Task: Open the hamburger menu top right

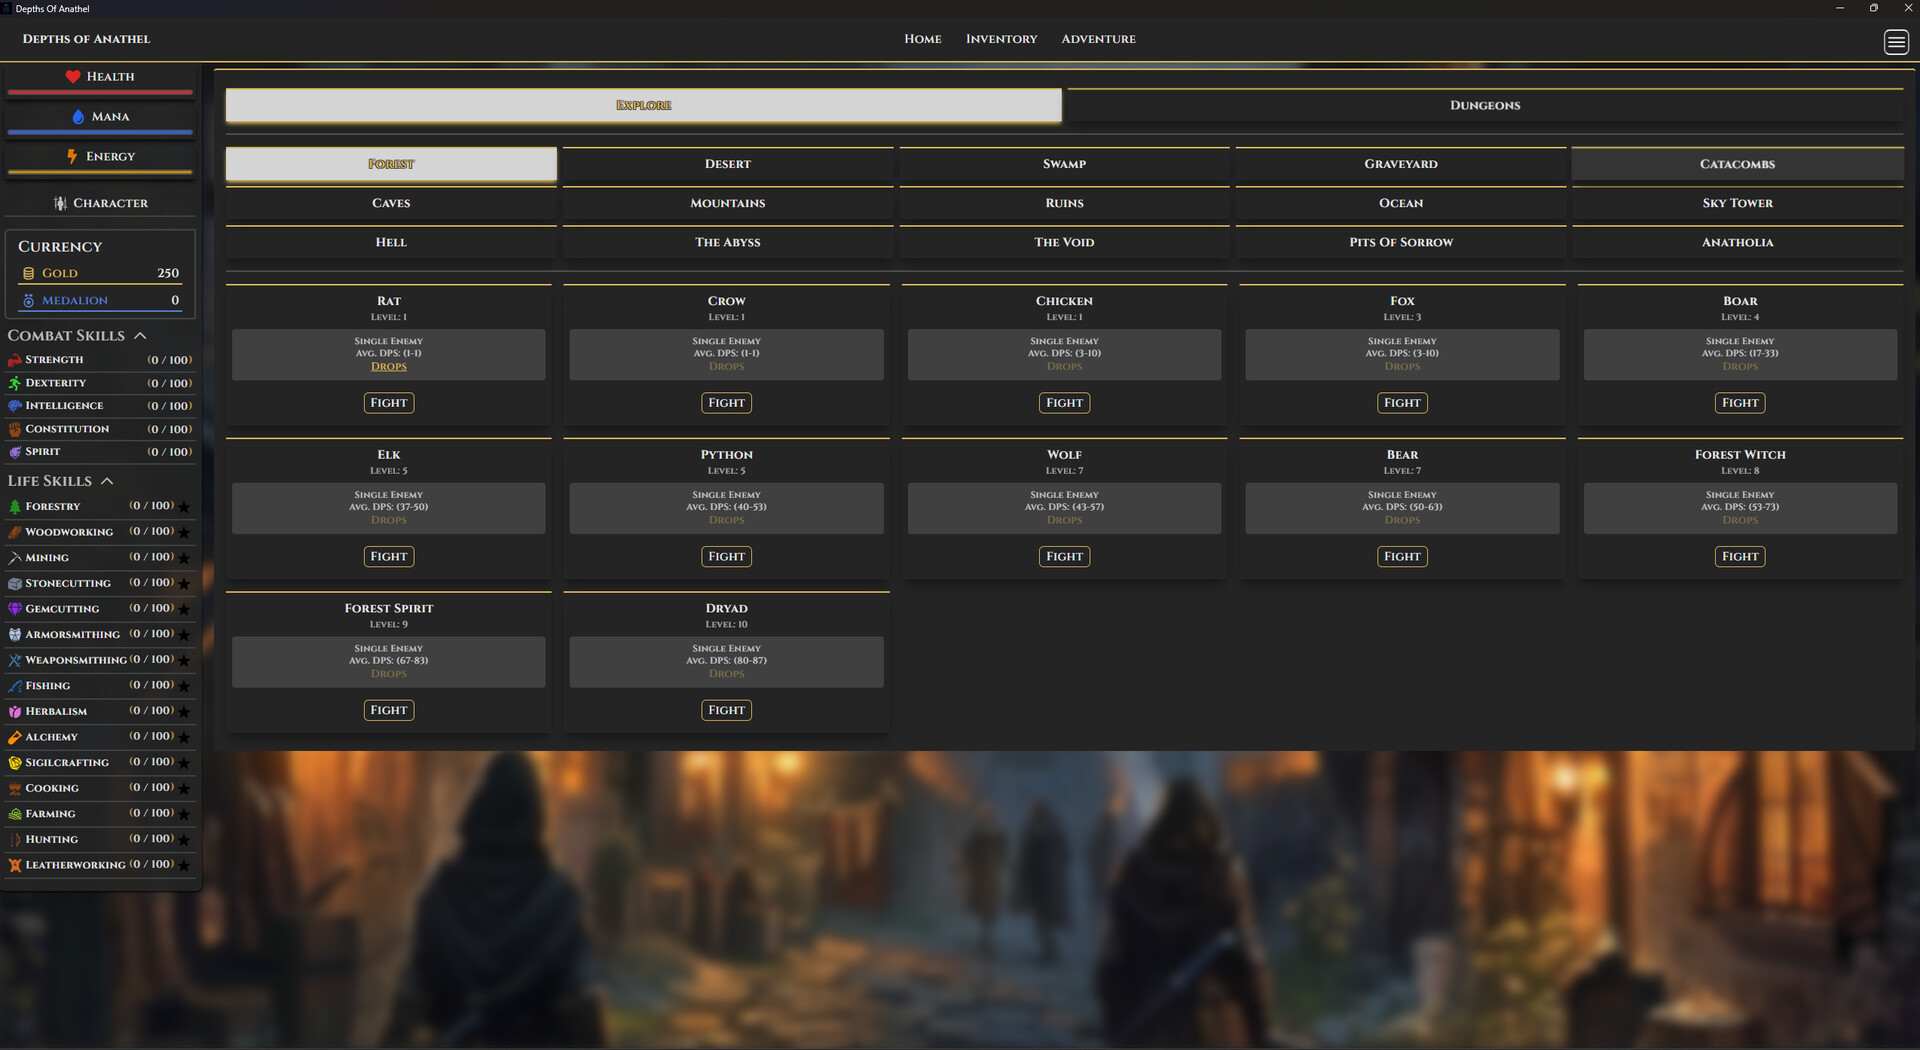Action: [x=1896, y=43]
